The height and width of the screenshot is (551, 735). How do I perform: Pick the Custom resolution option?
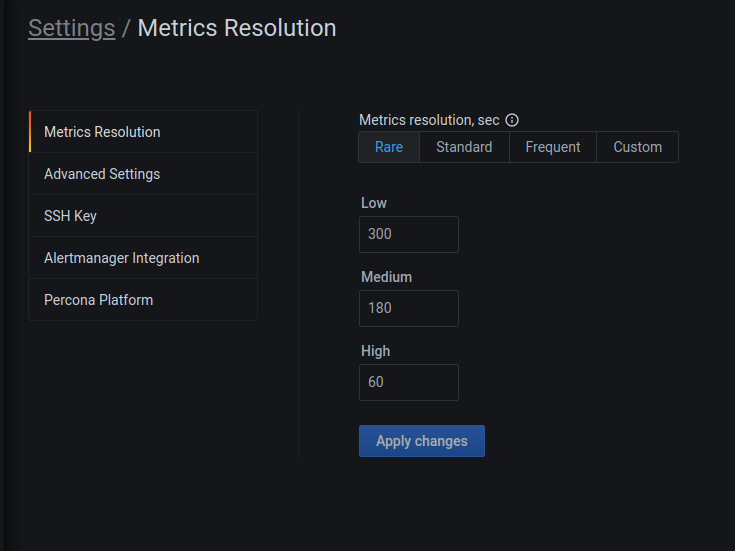point(637,147)
